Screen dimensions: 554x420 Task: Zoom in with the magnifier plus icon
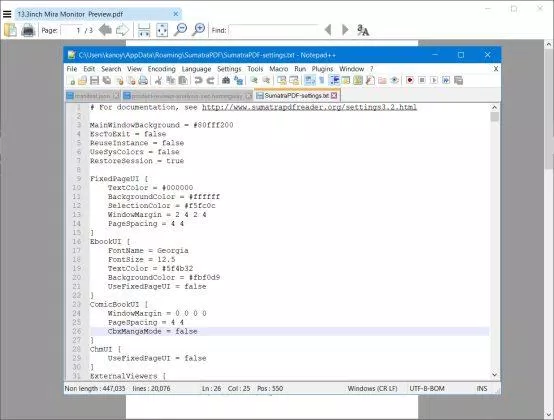pyautogui.click(x=199, y=30)
